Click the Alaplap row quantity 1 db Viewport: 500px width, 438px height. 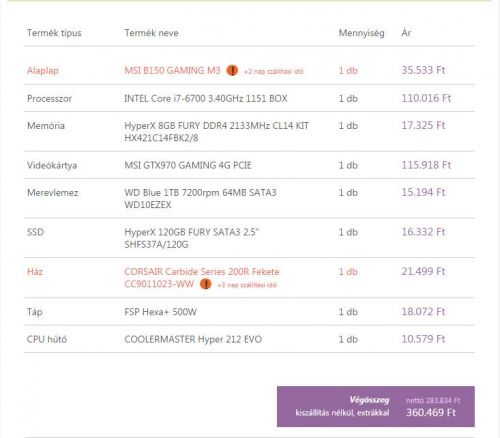[348, 71]
